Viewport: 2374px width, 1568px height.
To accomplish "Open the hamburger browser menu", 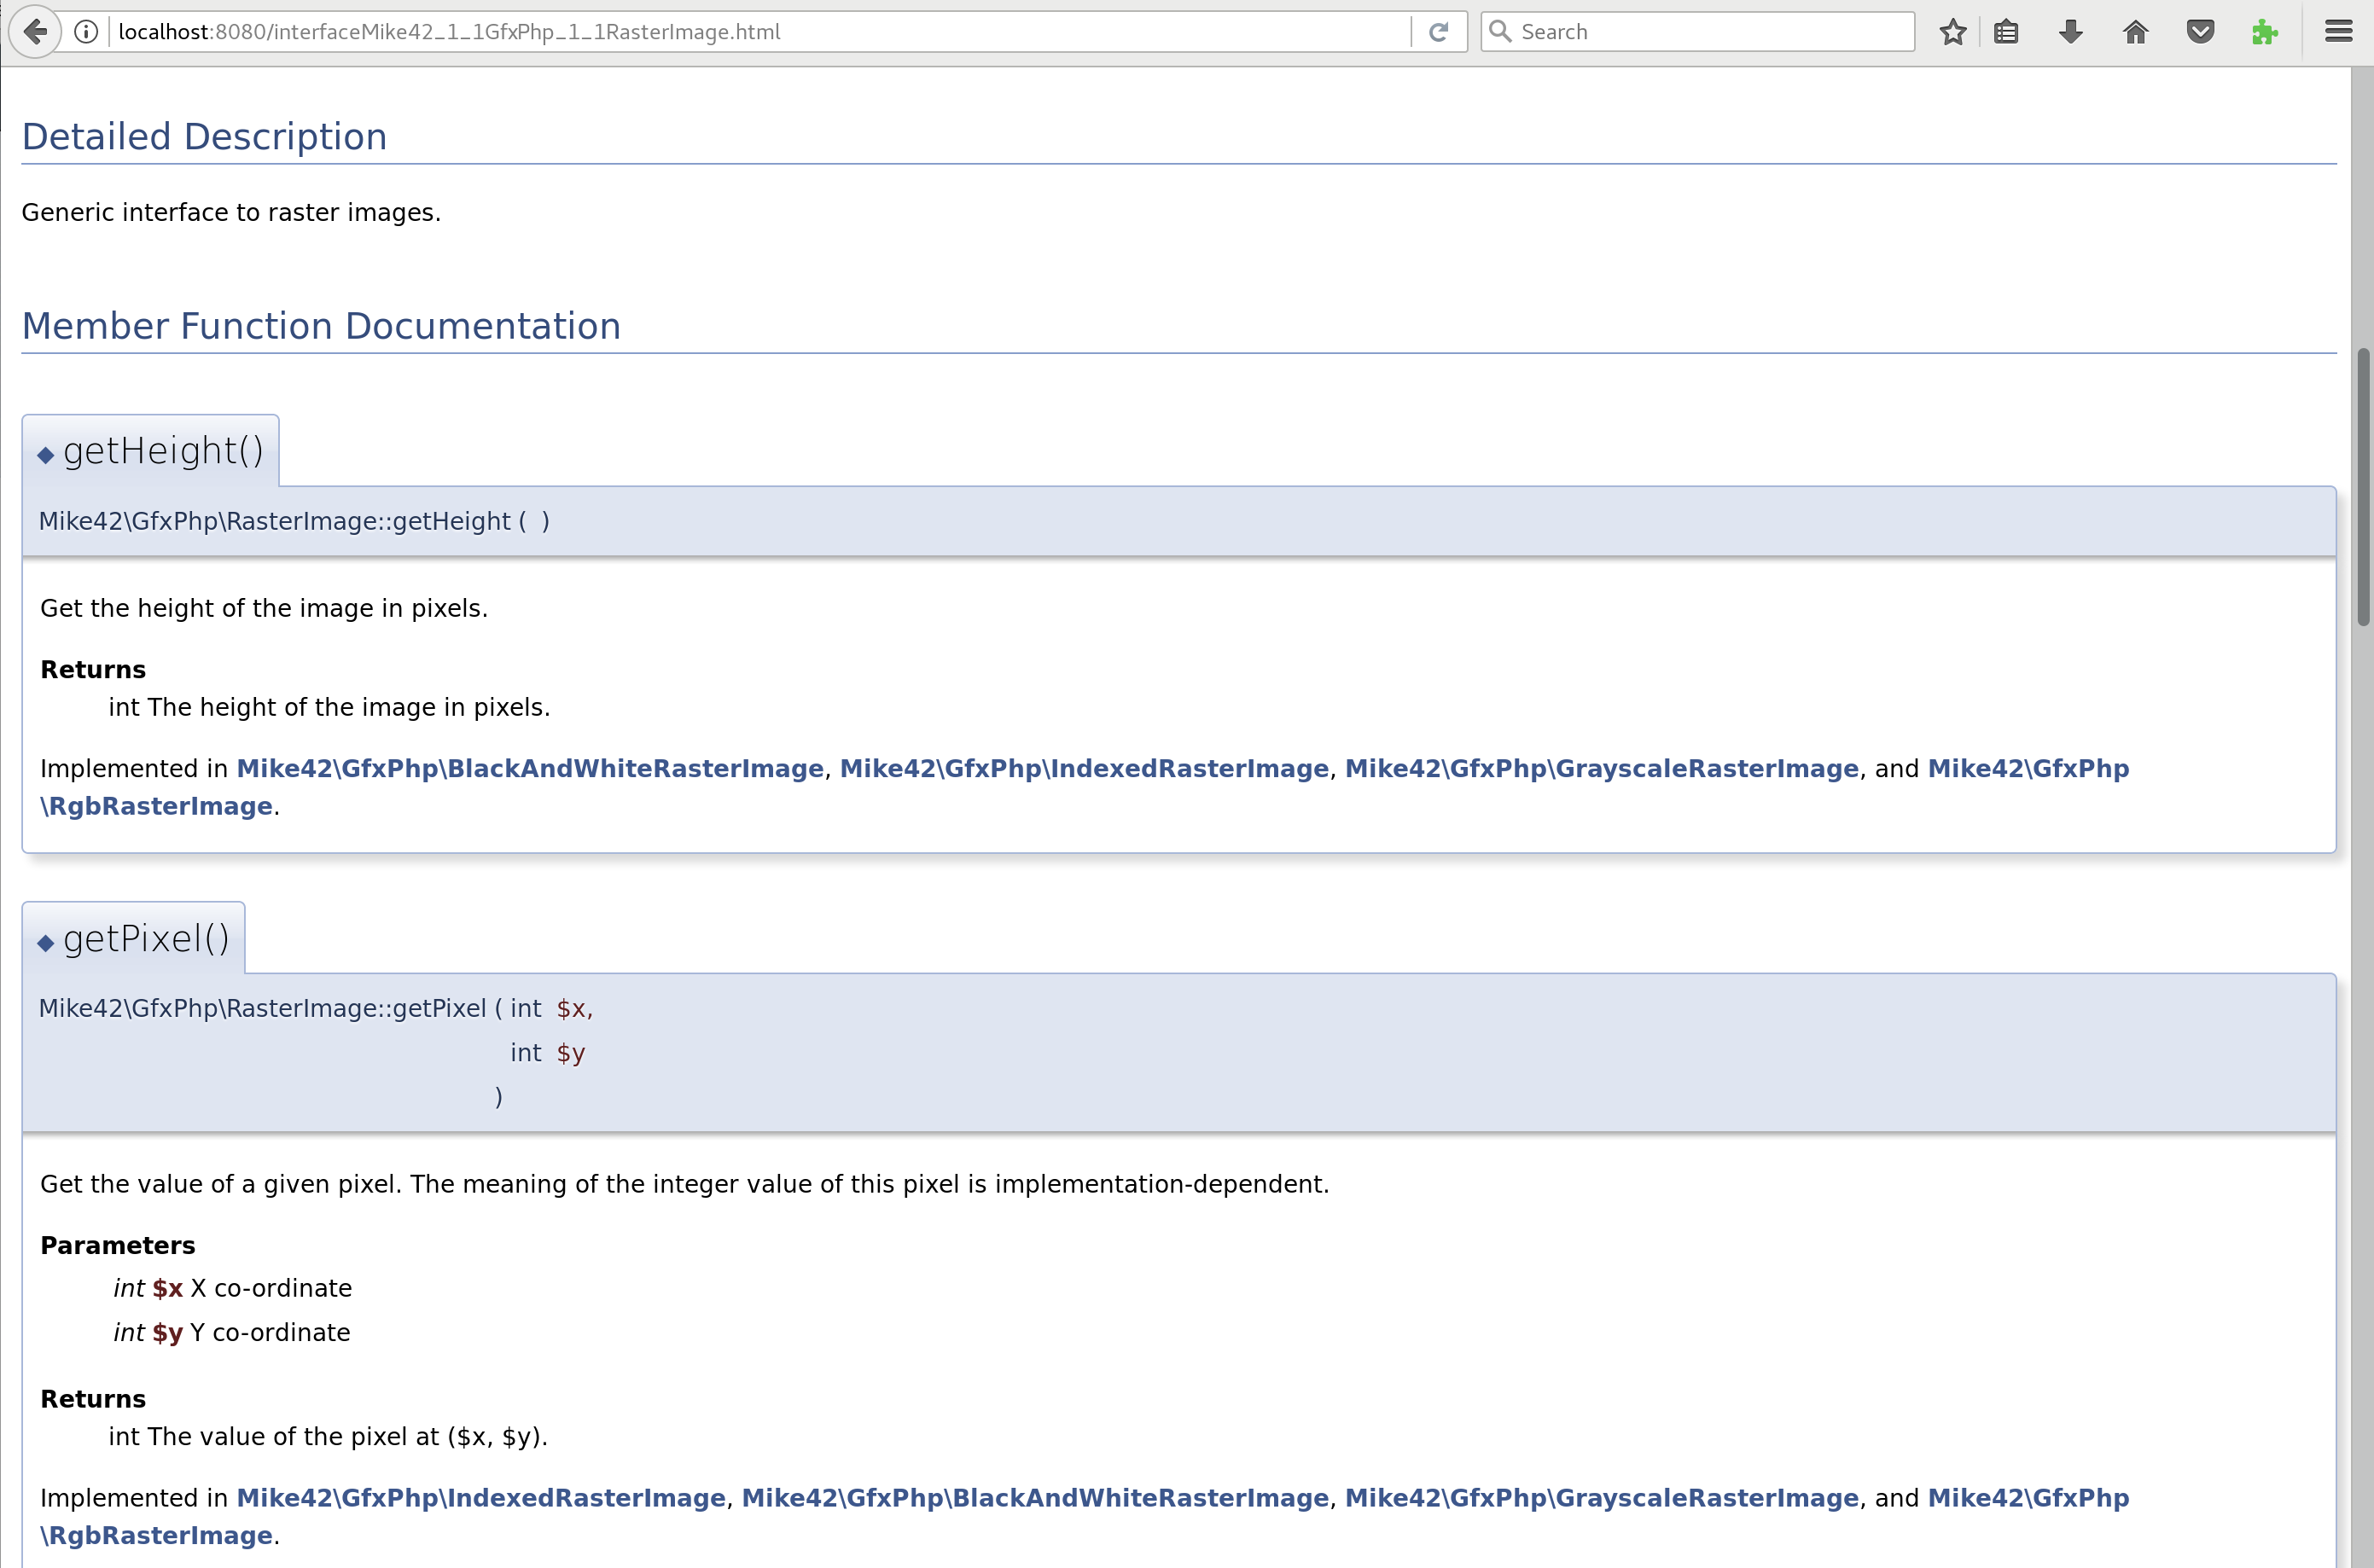I will [2338, 32].
